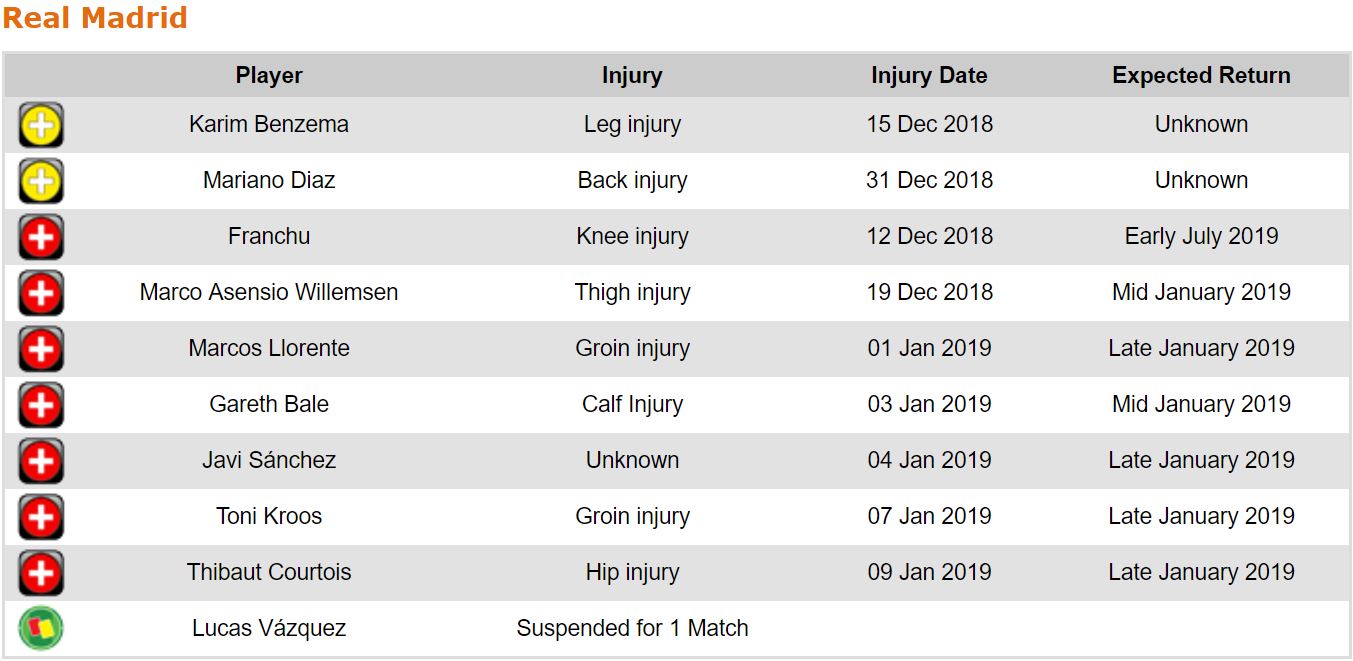Click the red injury icon next to Franchu
The height and width of the screenshot is (661, 1353).
(x=41, y=238)
